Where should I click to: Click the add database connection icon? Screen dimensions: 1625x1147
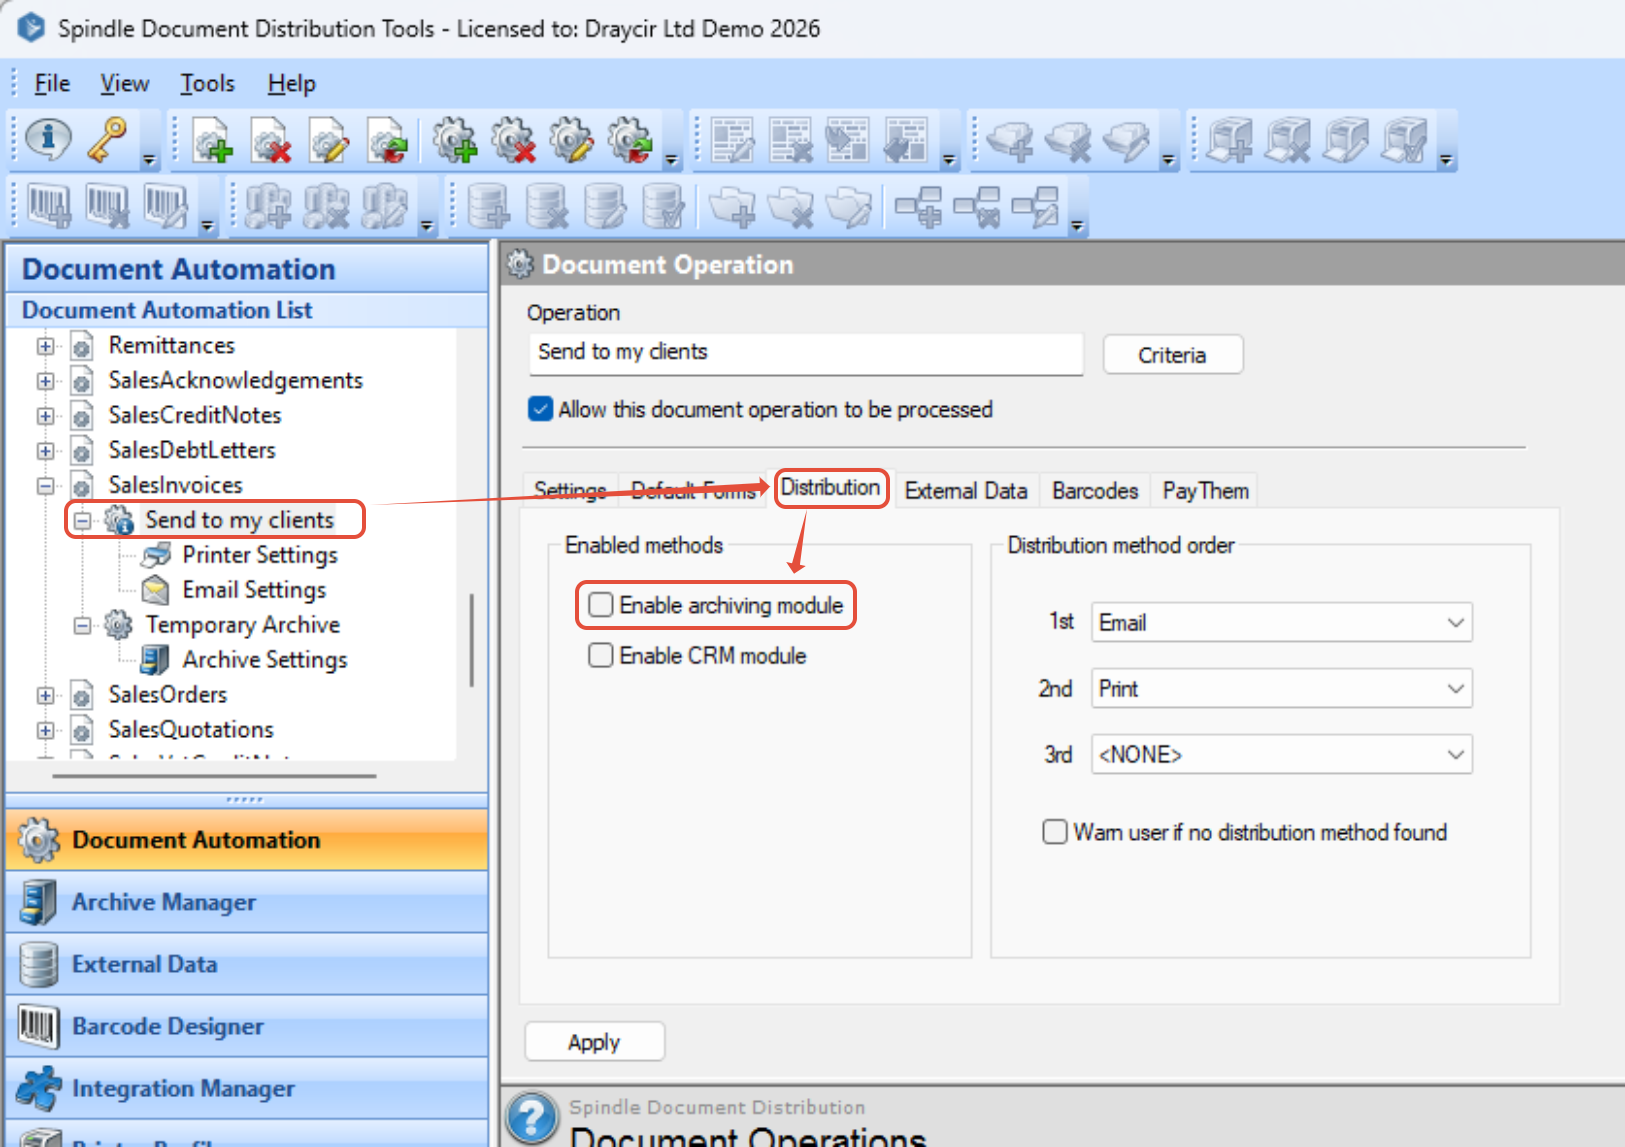point(488,205)
